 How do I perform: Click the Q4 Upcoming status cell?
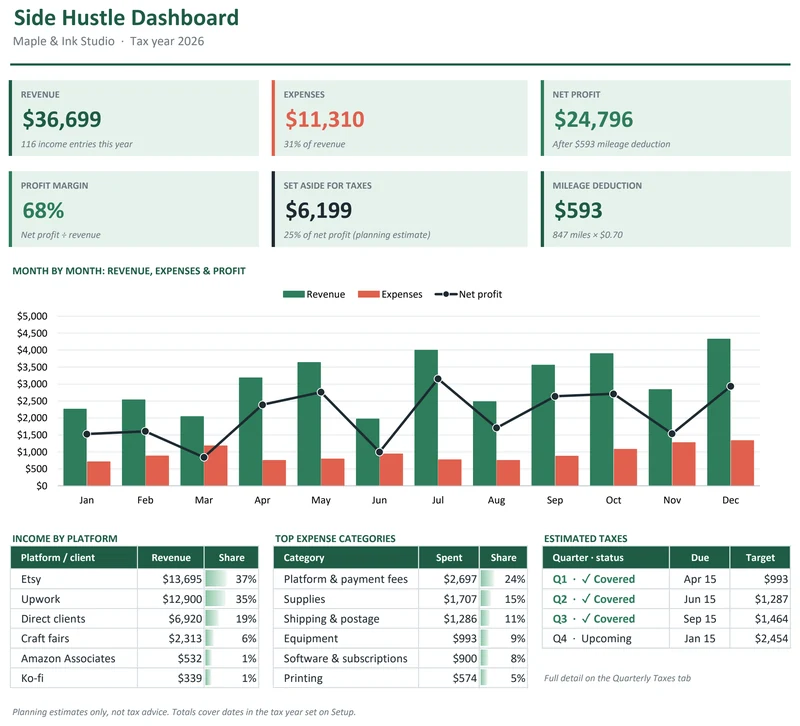point(606,639)
